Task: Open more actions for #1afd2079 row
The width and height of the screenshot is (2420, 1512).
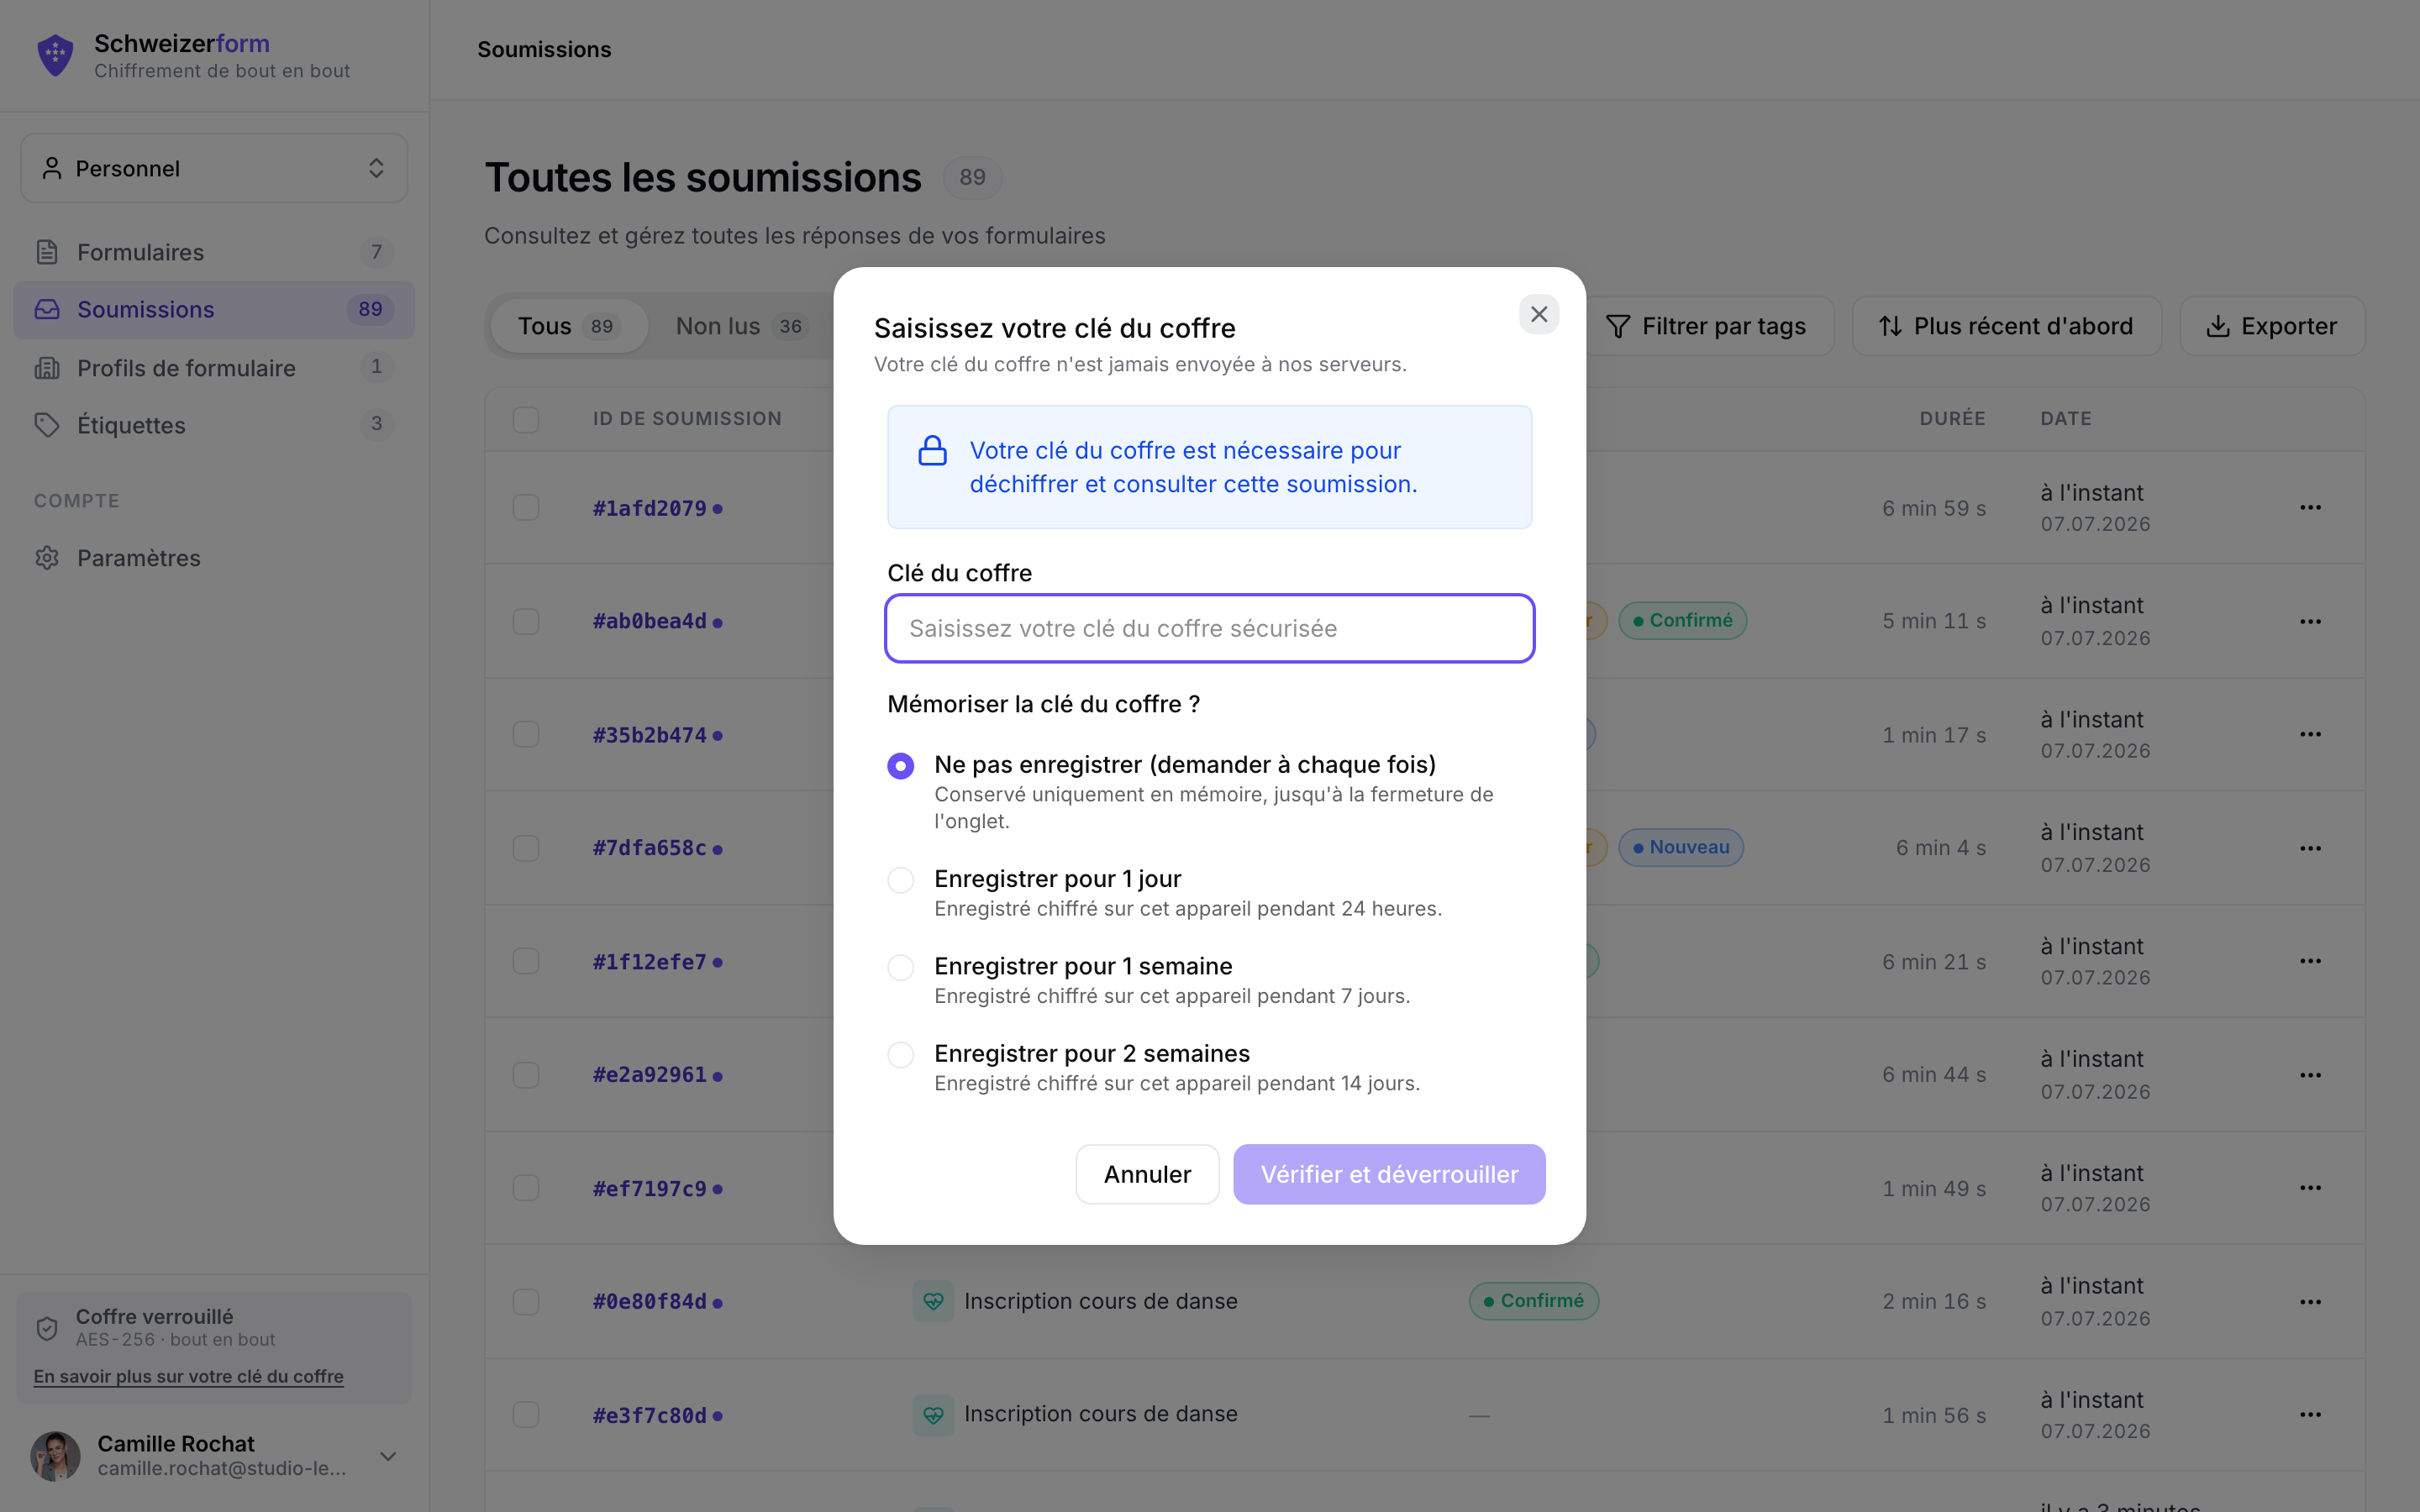Action: coord(2310,508)
